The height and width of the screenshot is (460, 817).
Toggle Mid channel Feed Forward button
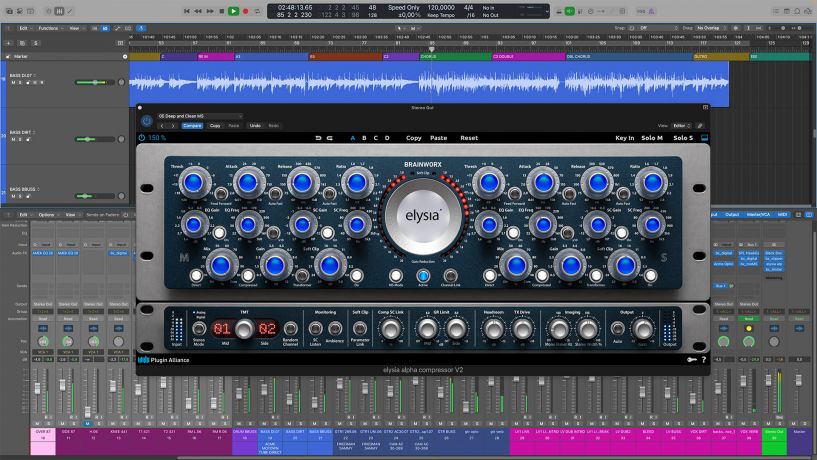click(x=221, y=194)
